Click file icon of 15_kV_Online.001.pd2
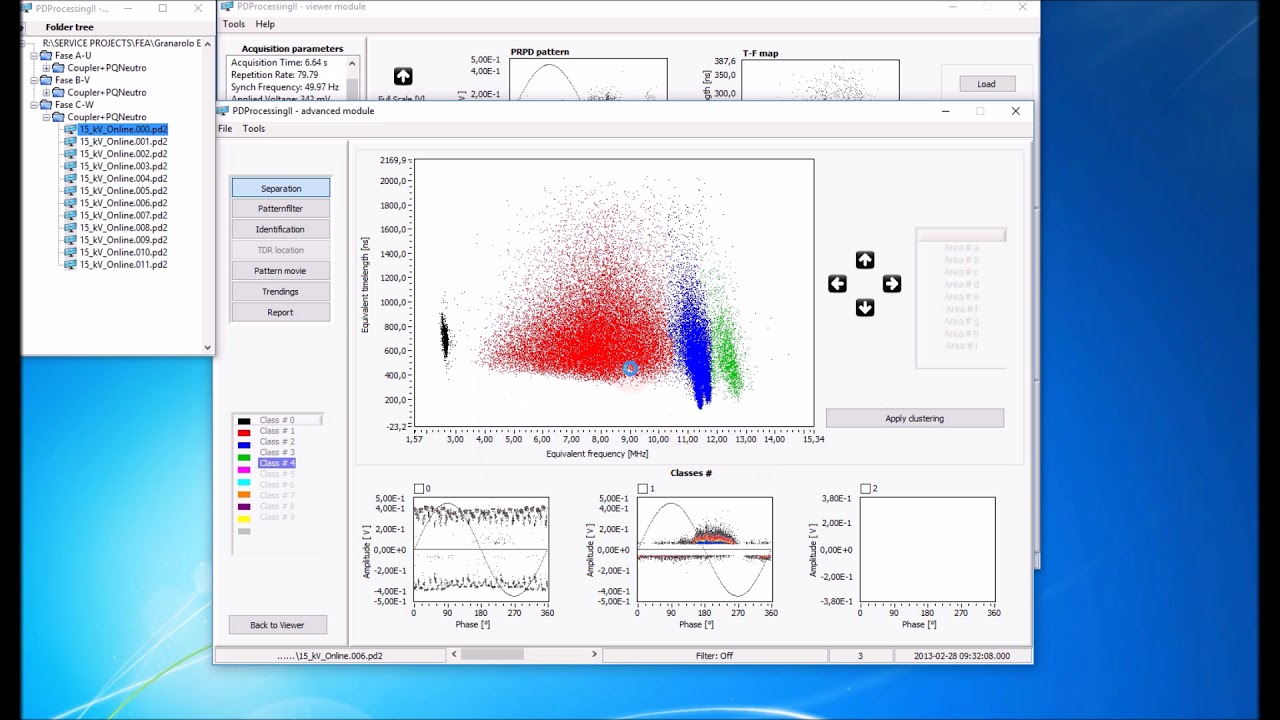The height and width of the screenshot is (720, 1280). (70, 142)
